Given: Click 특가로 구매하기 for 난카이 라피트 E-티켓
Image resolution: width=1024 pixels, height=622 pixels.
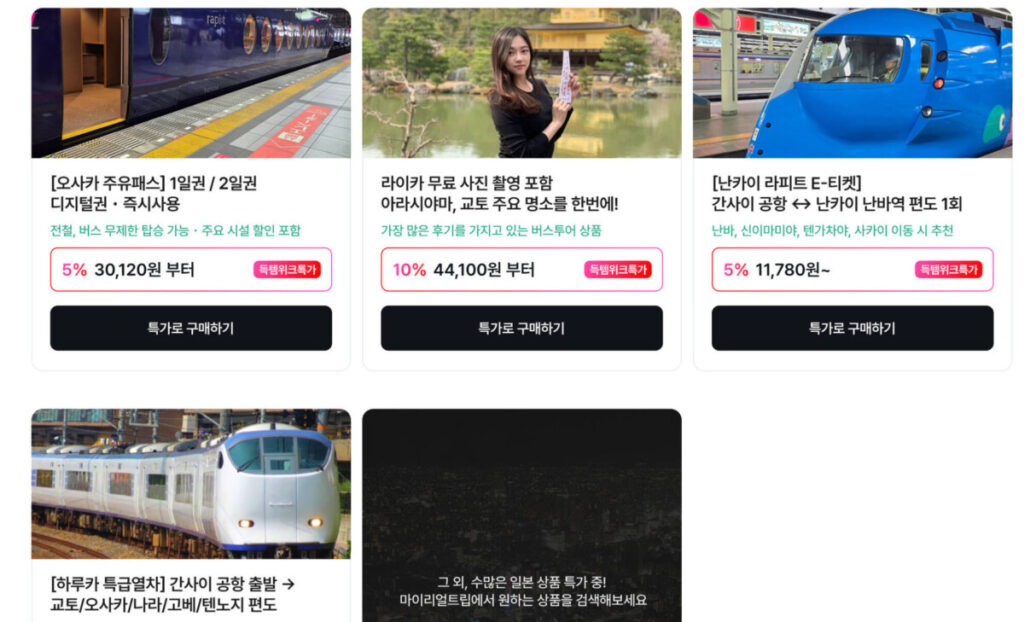Looking at the screenshot, I should click(x=852, y=328).
